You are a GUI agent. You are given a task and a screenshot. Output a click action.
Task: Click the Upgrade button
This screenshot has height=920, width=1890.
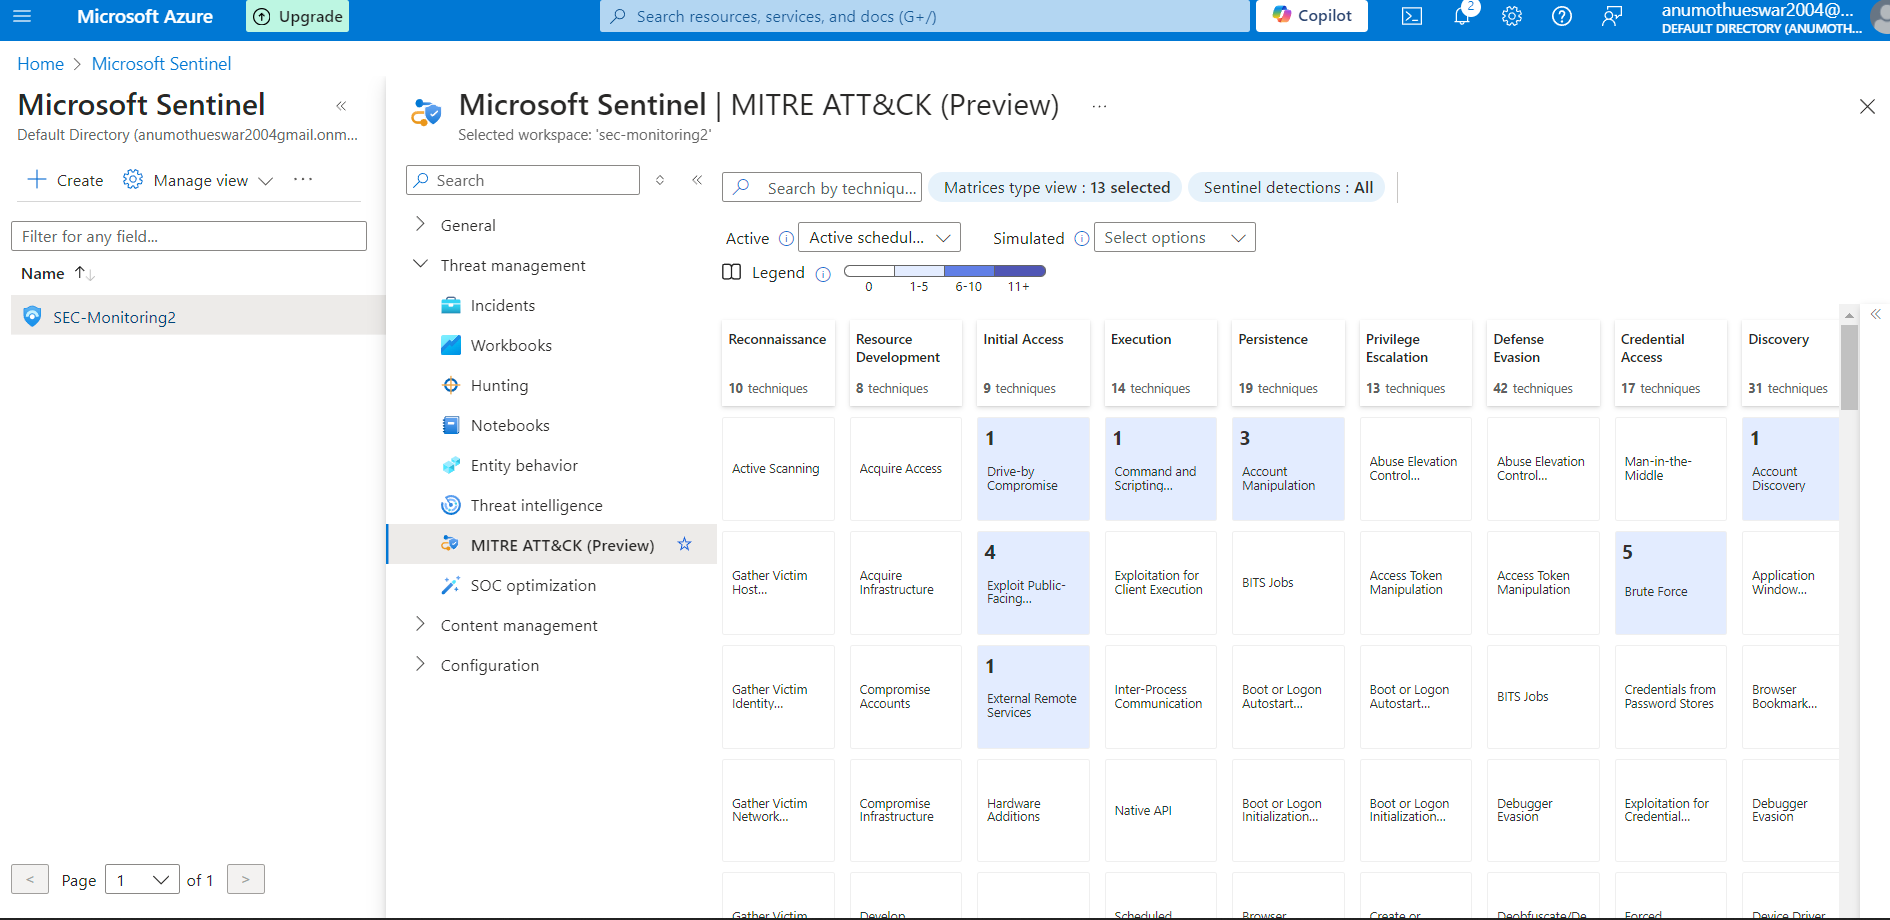(298, 16)
